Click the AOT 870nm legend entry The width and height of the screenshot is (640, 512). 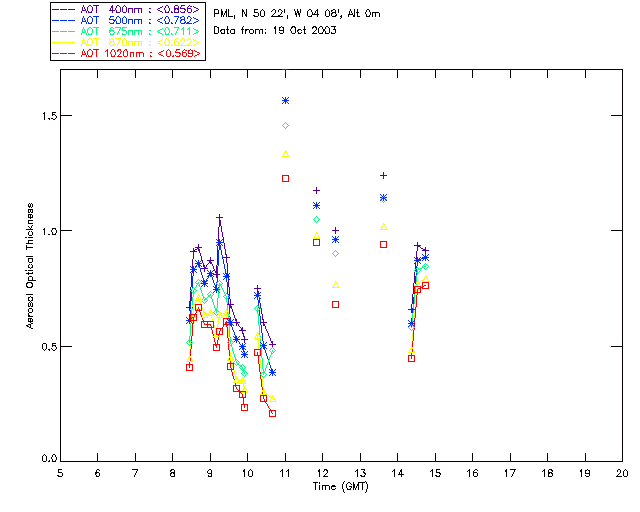(x=127, y=42)
